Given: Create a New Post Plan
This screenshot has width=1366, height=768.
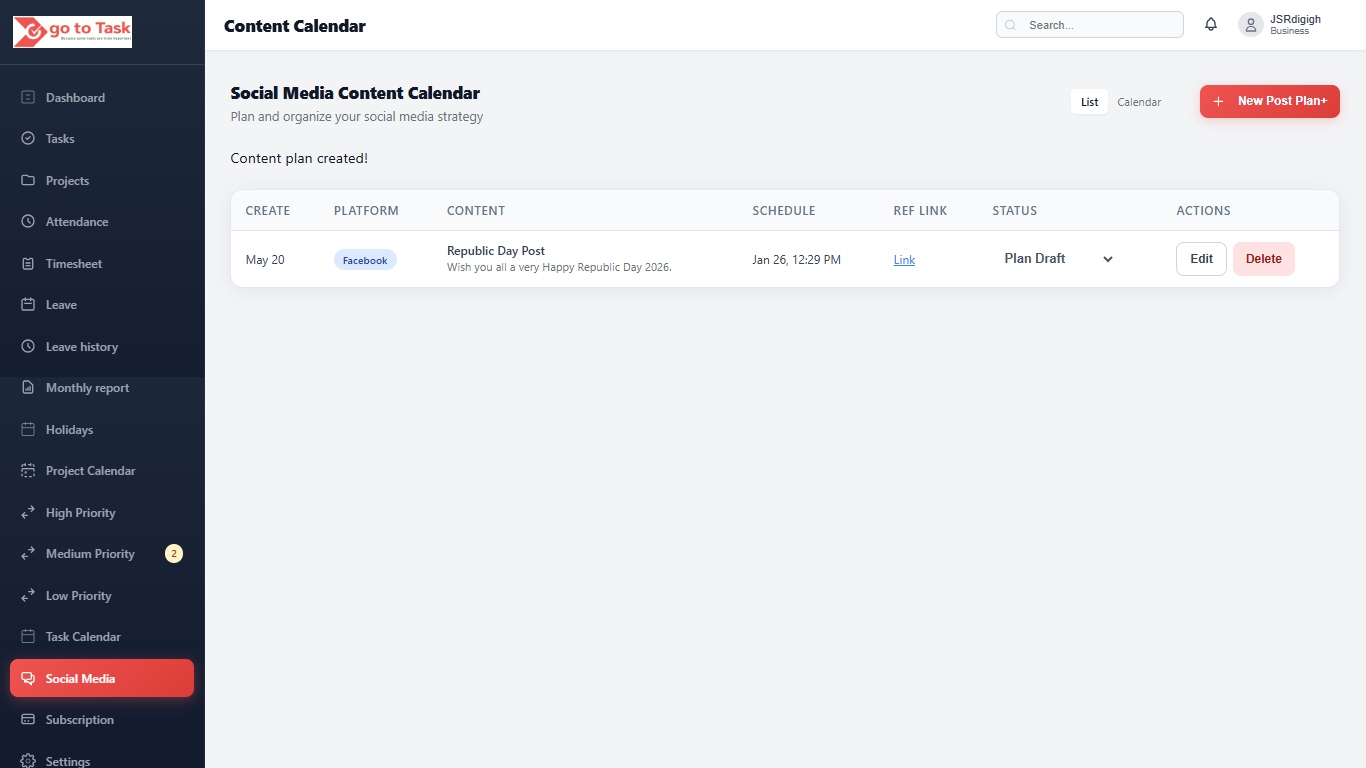Looking at the screenshot, I should [x=1270, y=101].
